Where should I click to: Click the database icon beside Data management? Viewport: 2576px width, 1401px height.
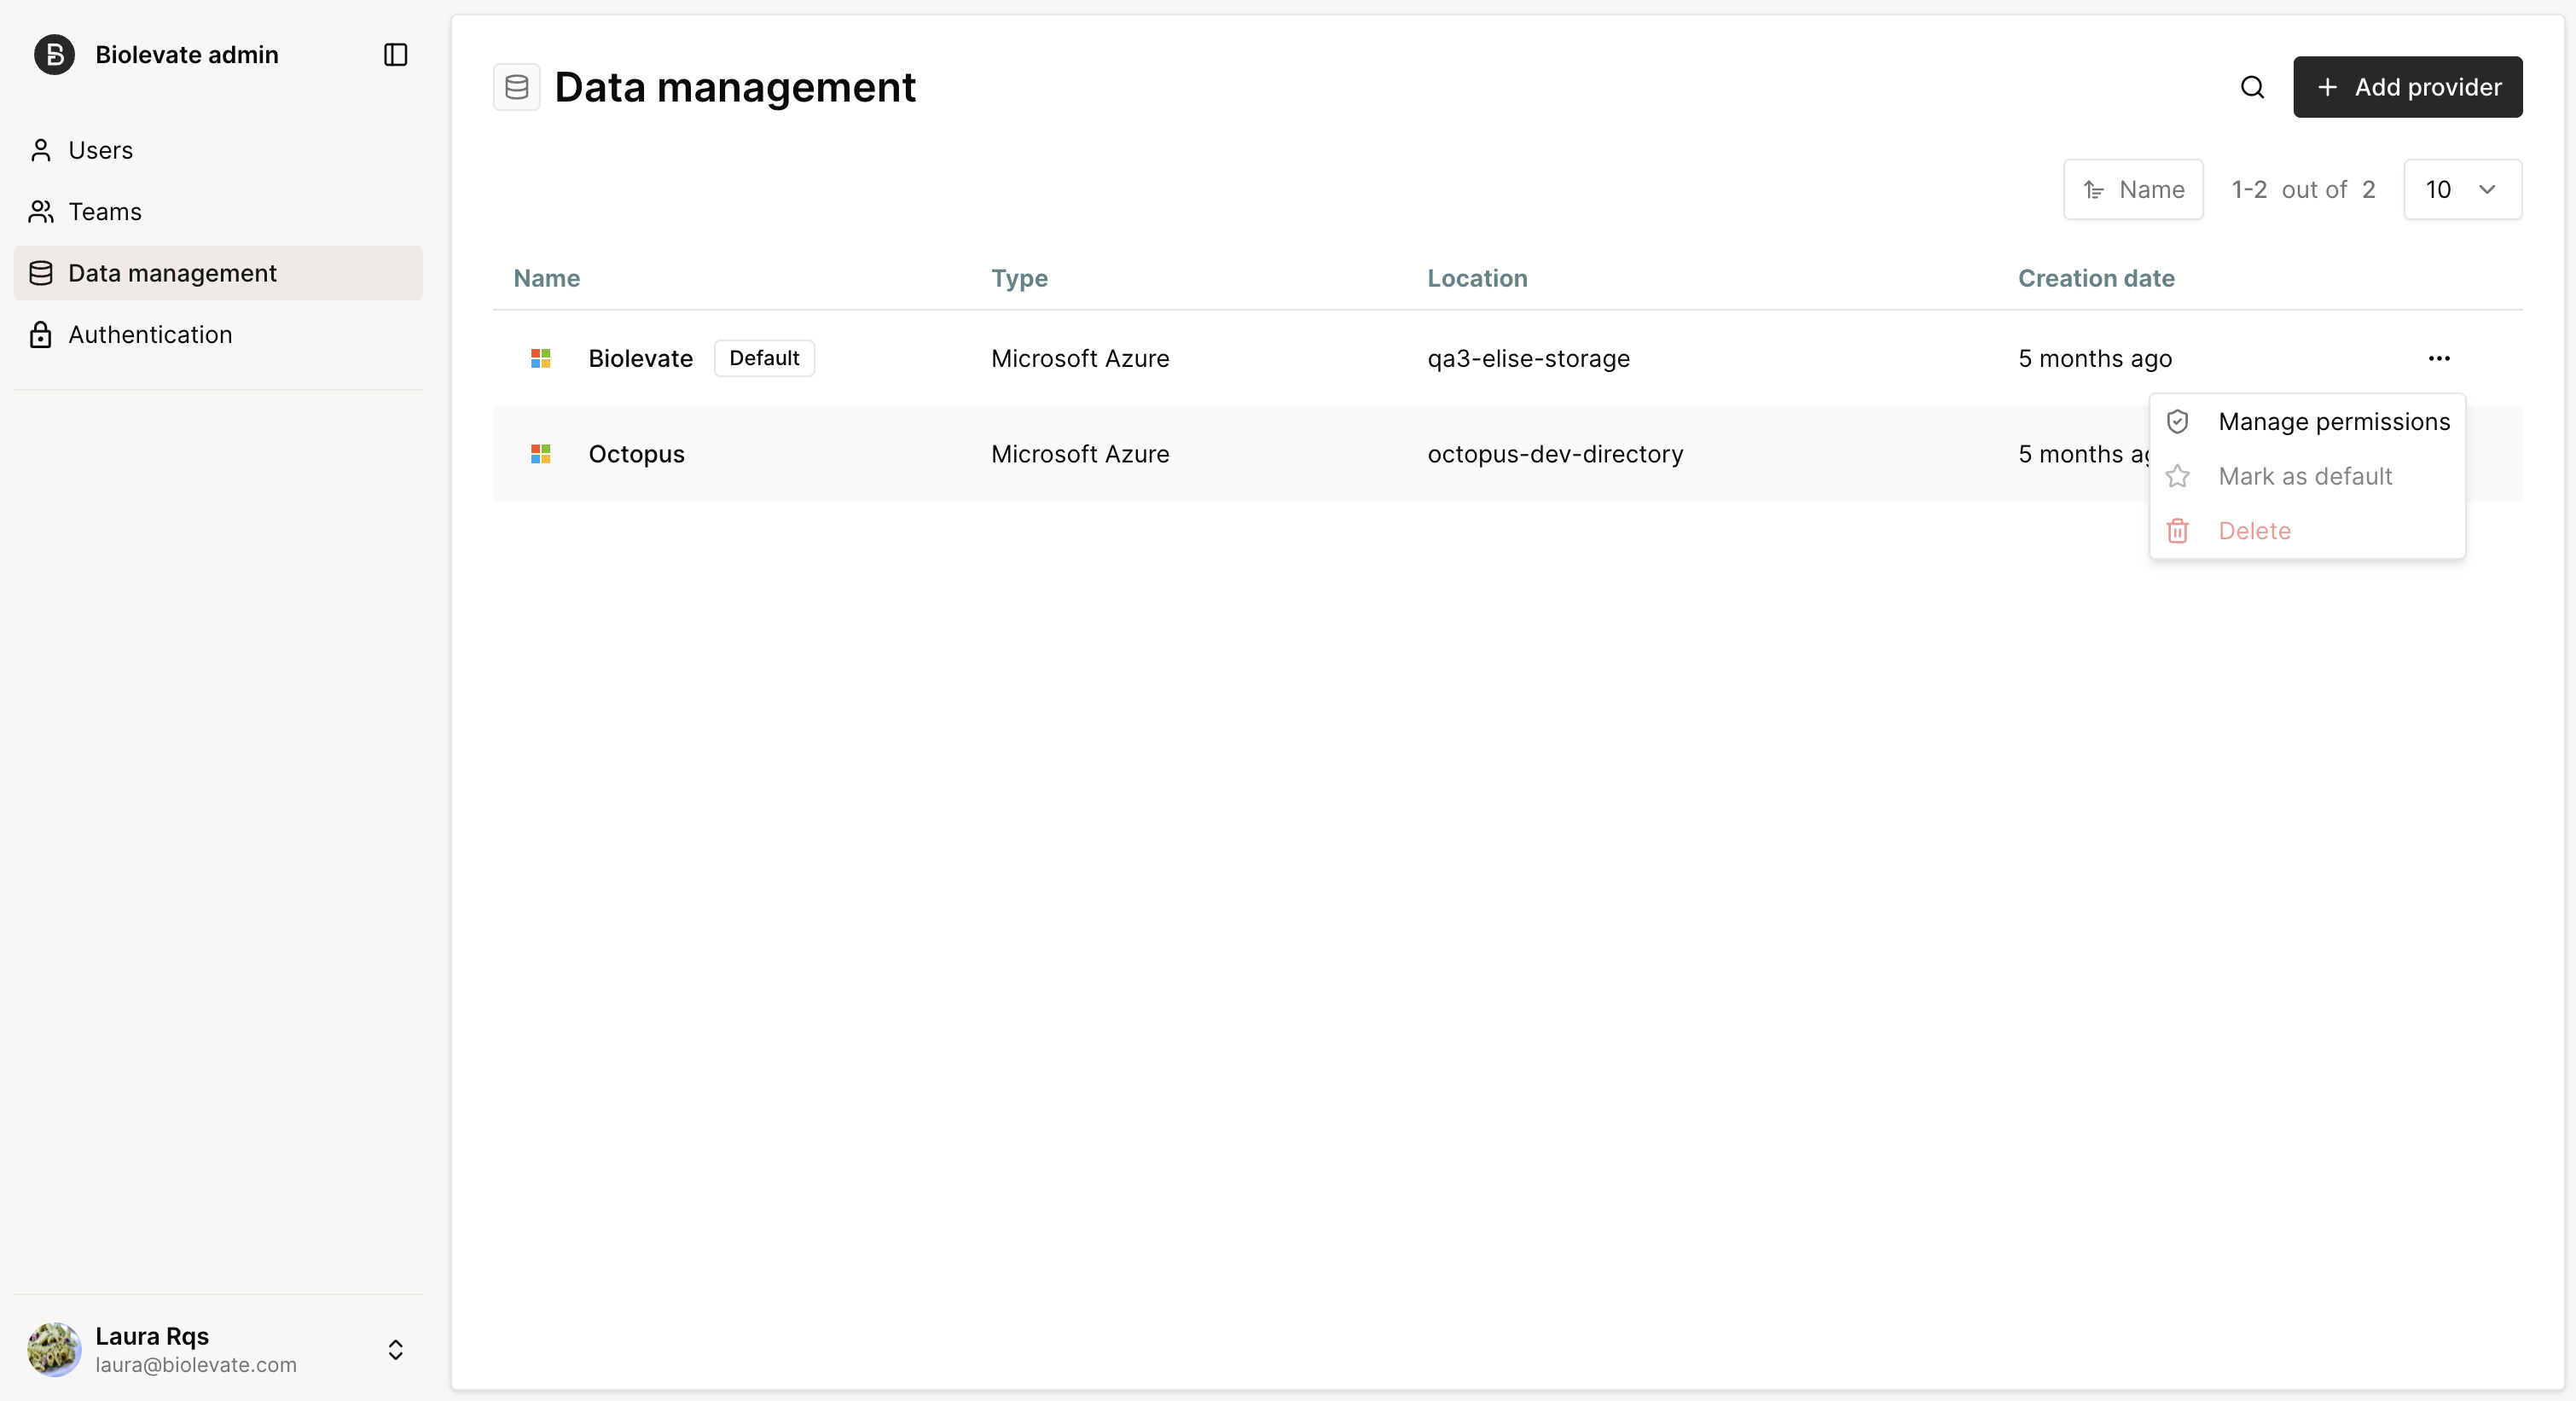tap(41, 273)
